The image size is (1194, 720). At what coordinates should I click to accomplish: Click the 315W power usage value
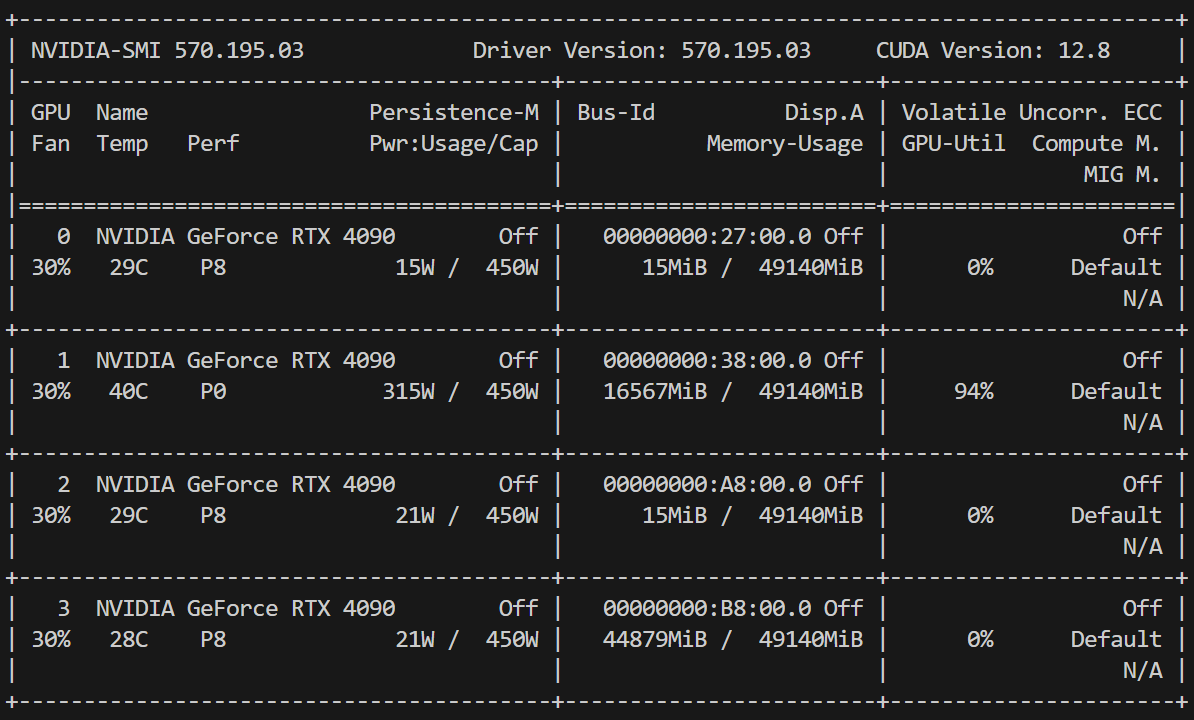pos(408,392)
